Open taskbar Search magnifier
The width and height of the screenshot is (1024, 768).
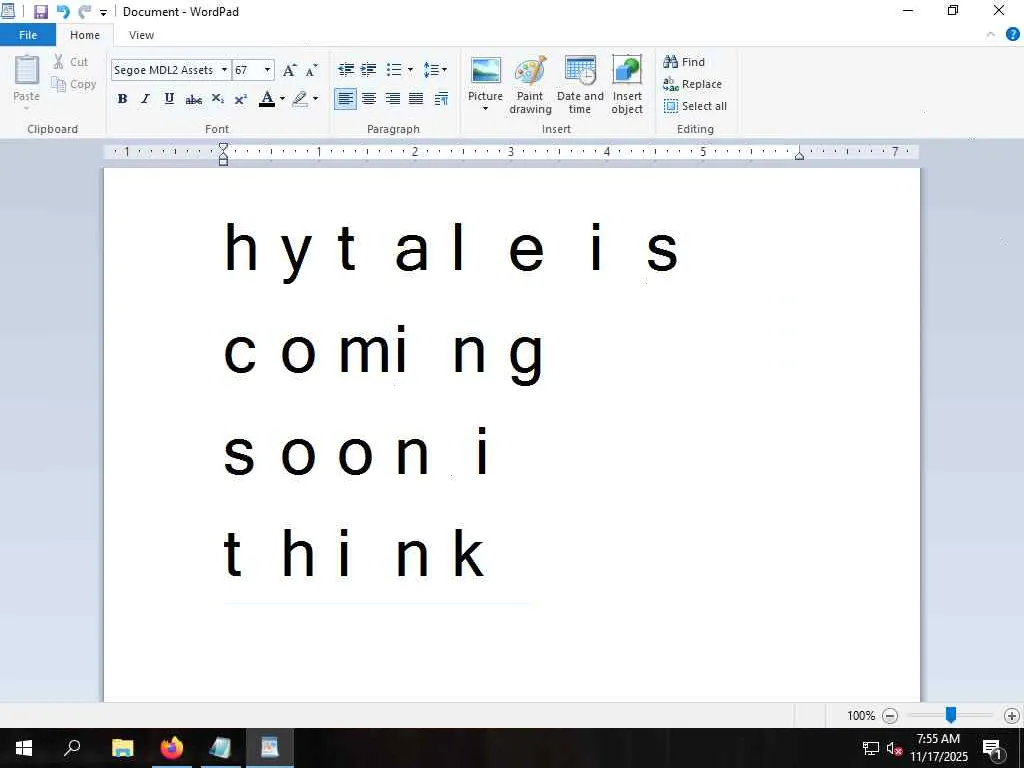72,748
